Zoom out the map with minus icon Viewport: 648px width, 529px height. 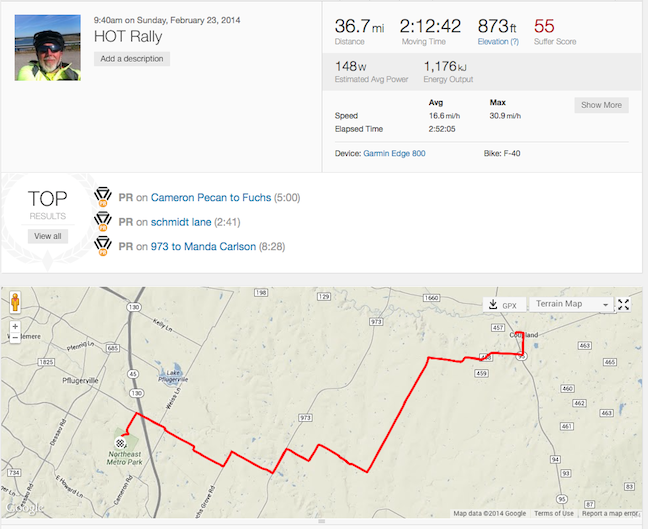[x=15, y=338]
